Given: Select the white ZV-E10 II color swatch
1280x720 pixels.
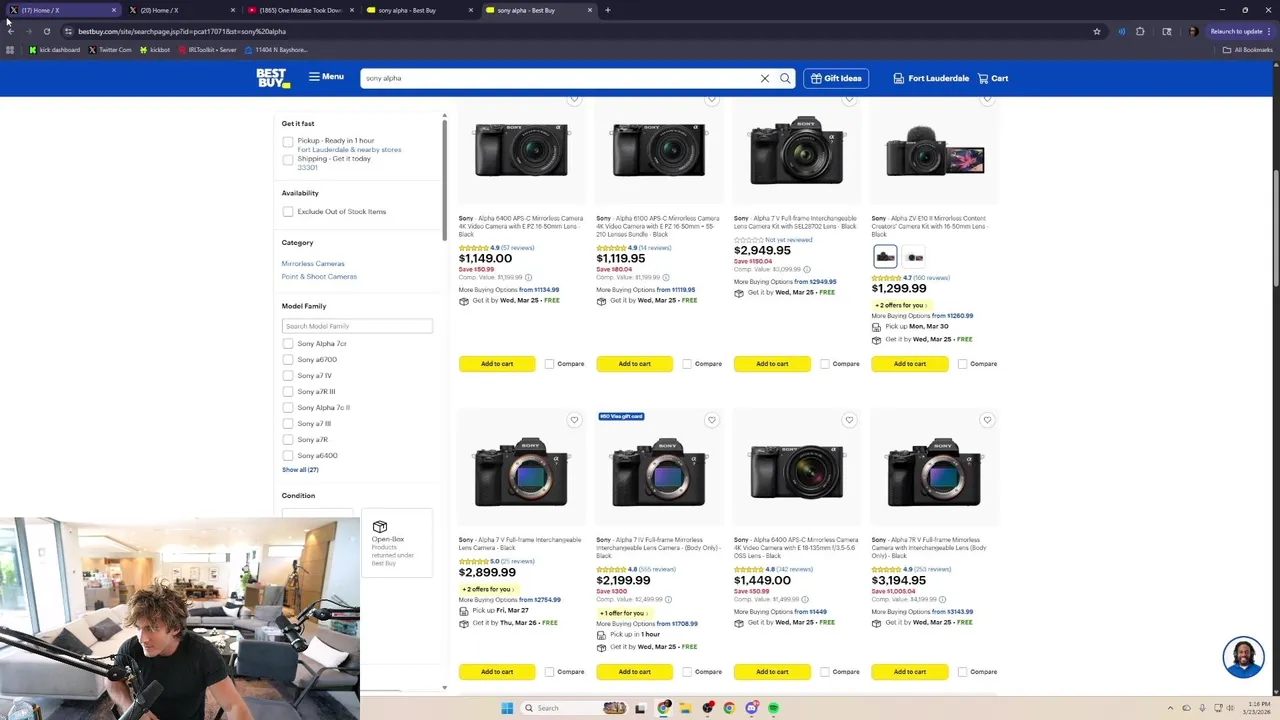Looking at the screenshot, I should coord(914,257).
